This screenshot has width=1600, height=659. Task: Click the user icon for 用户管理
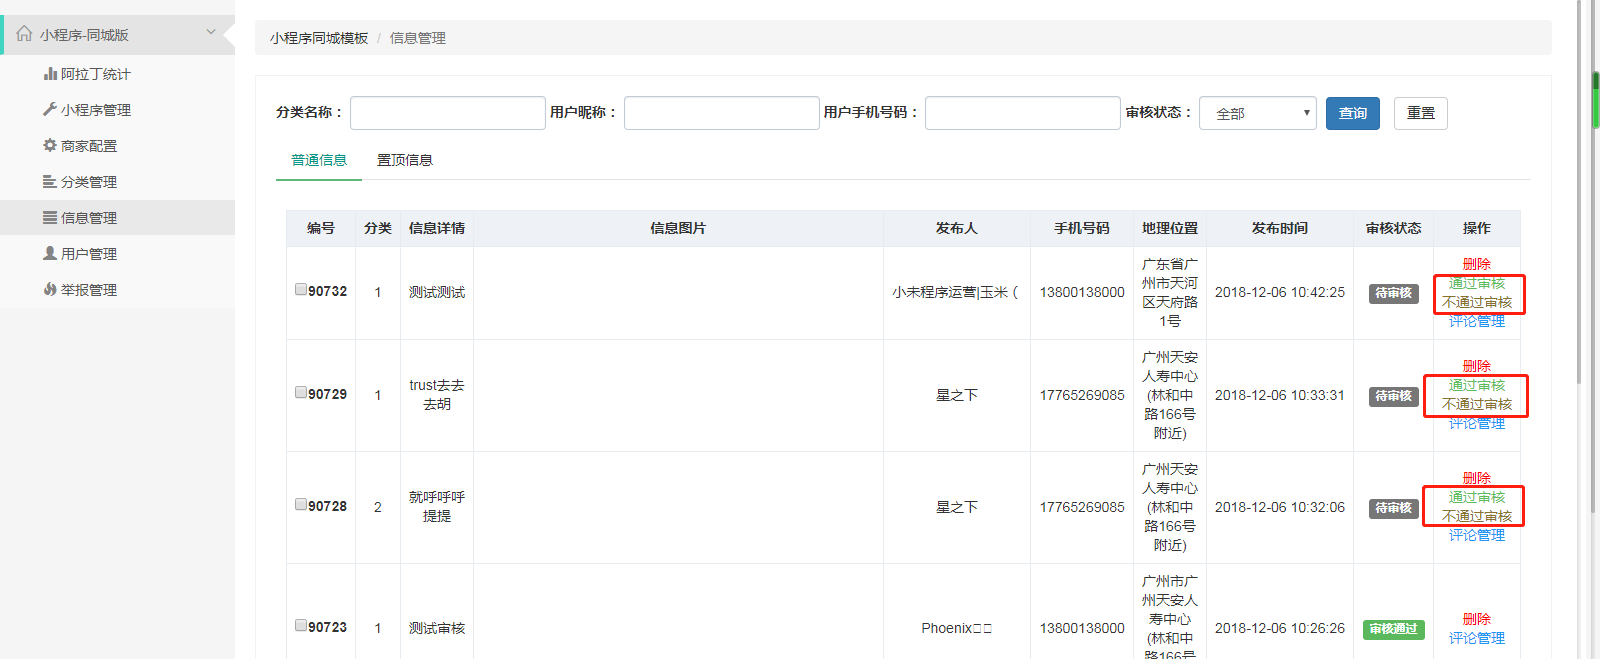click(50, 254)
